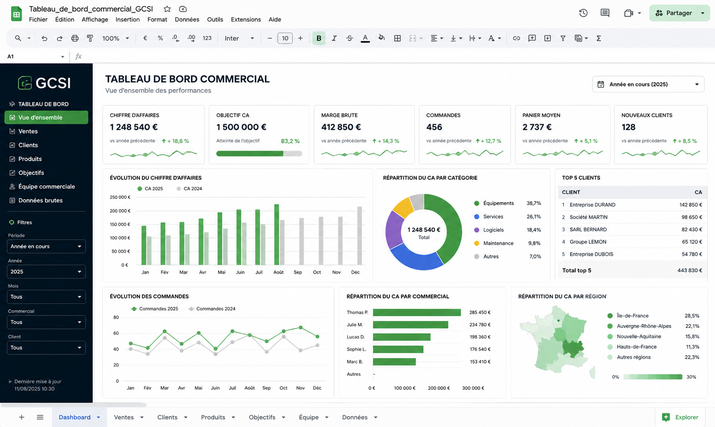Open the borders grid icon
Image resolution: width=715 pixels, height=427 pixels.
pos(397,38)
